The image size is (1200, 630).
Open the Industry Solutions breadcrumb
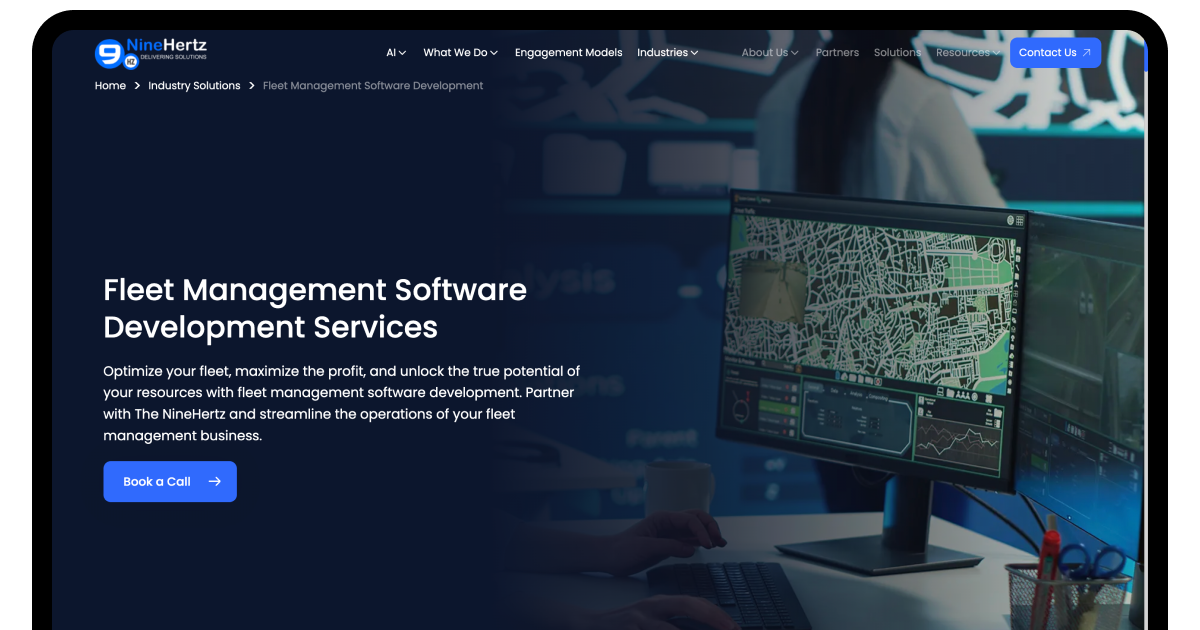click(194, 86)
